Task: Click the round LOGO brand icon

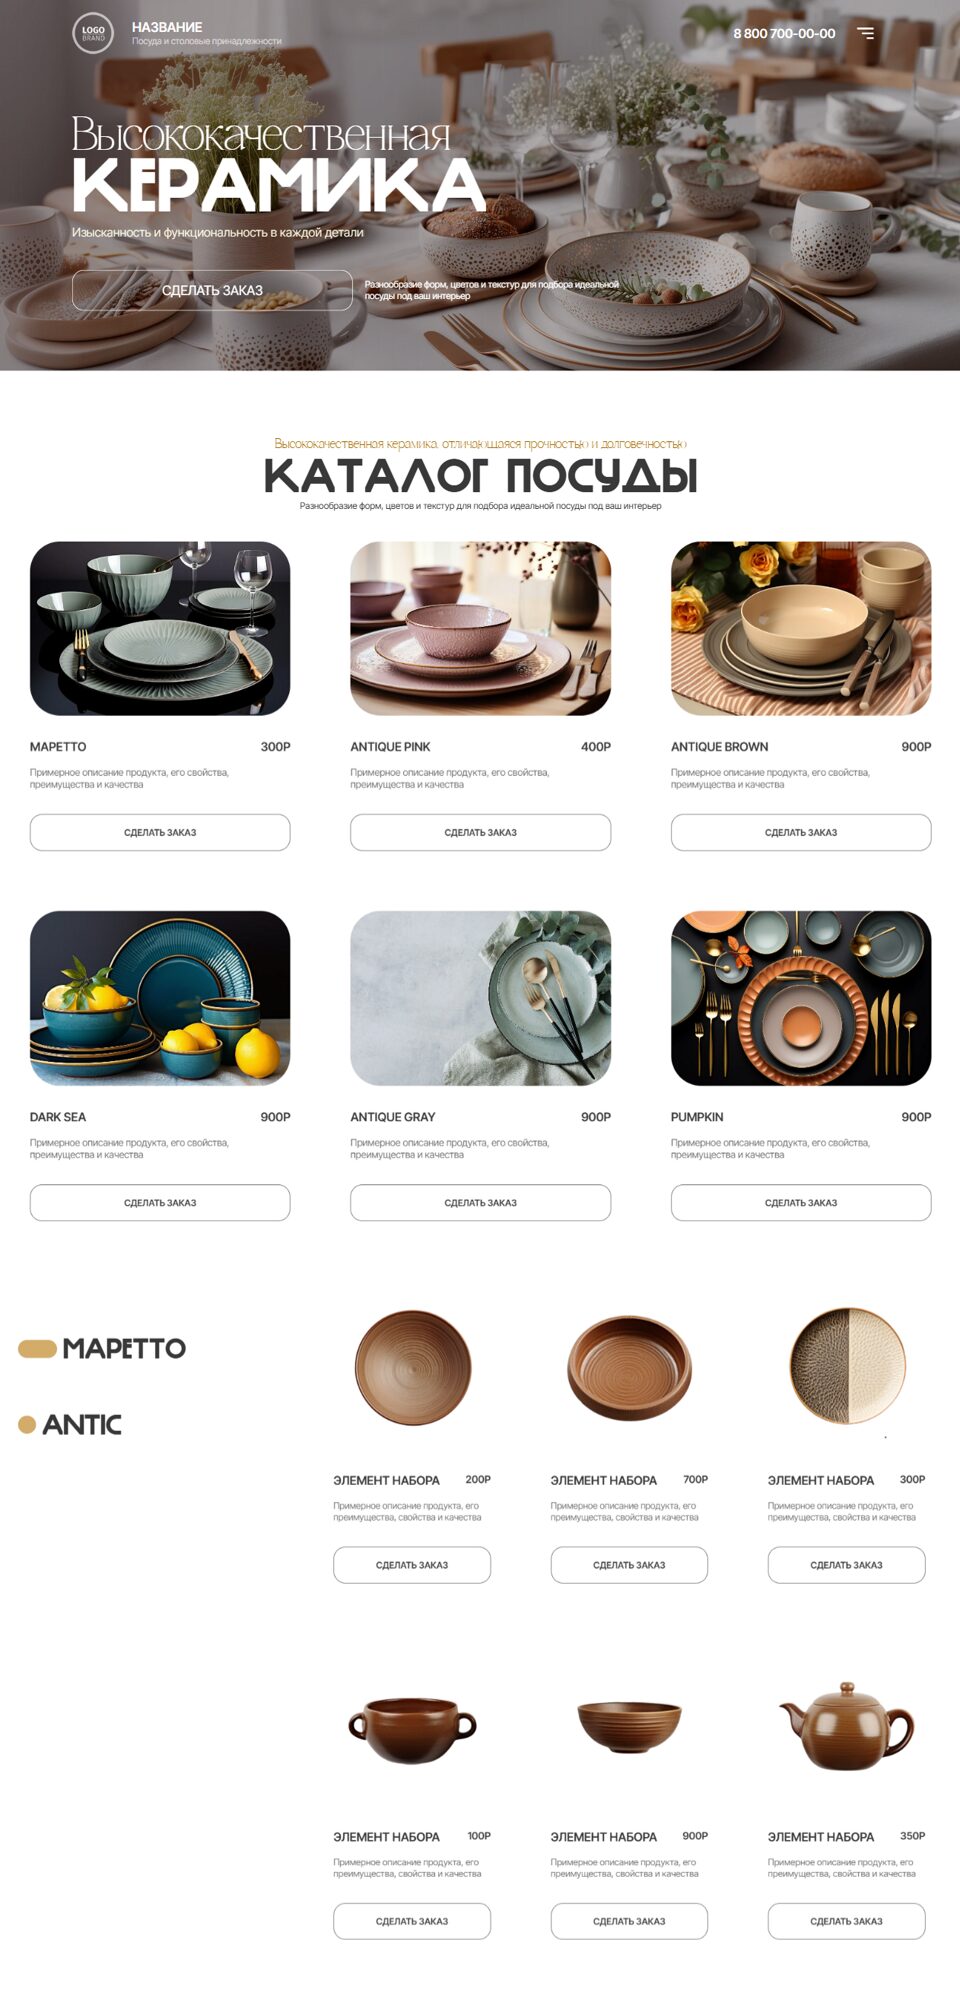Action: (x=93, y=32)
